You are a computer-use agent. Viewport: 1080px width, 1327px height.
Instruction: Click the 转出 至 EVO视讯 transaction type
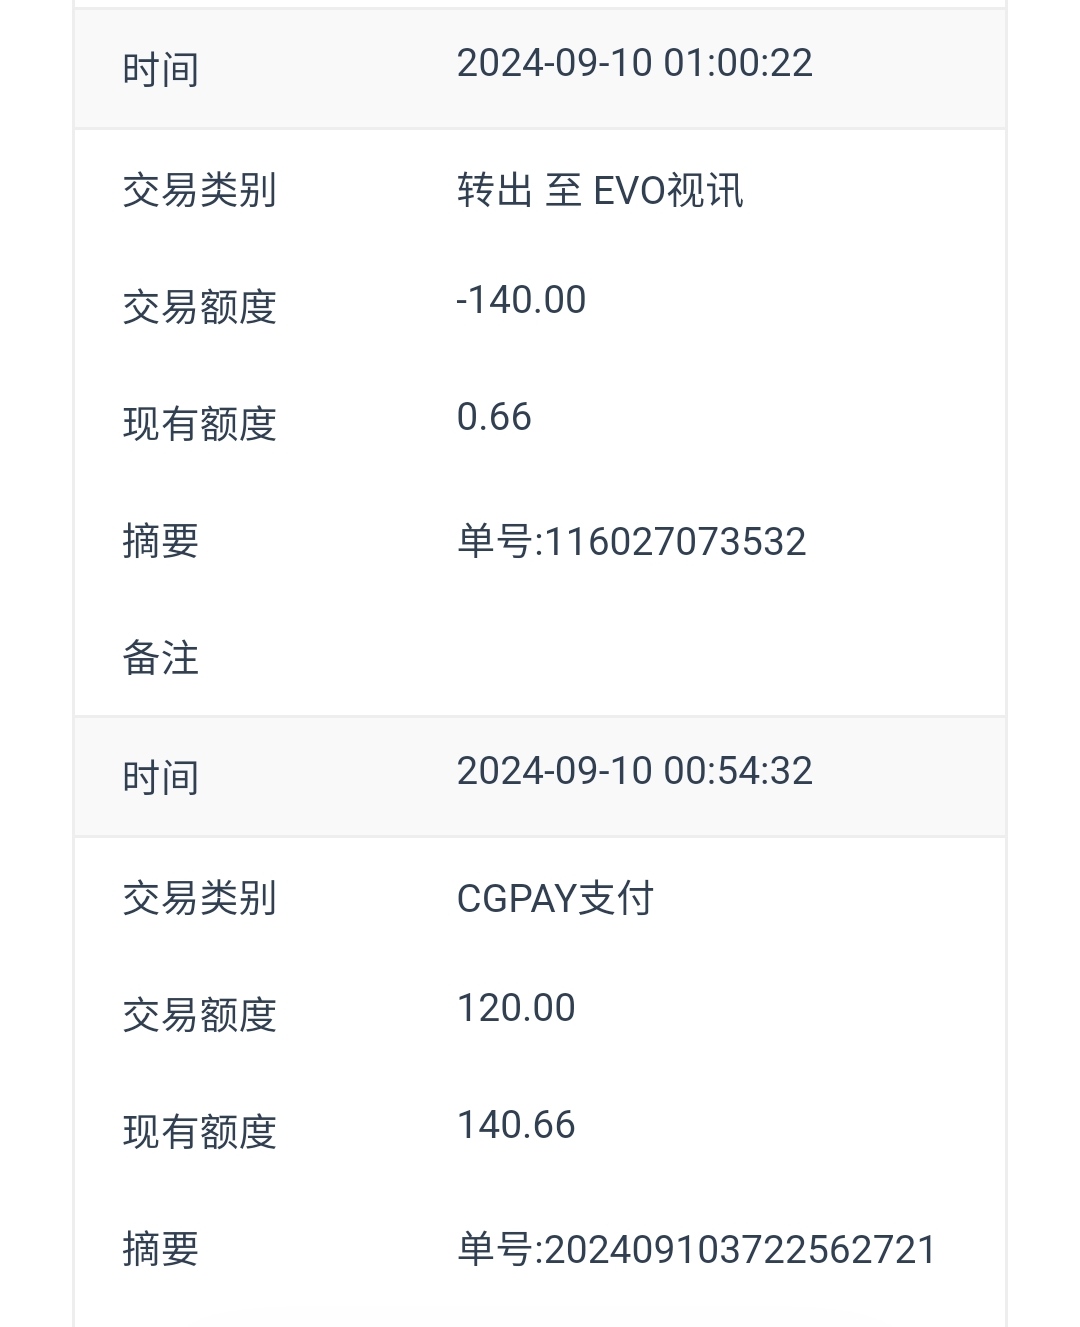[x=600, y=190]
